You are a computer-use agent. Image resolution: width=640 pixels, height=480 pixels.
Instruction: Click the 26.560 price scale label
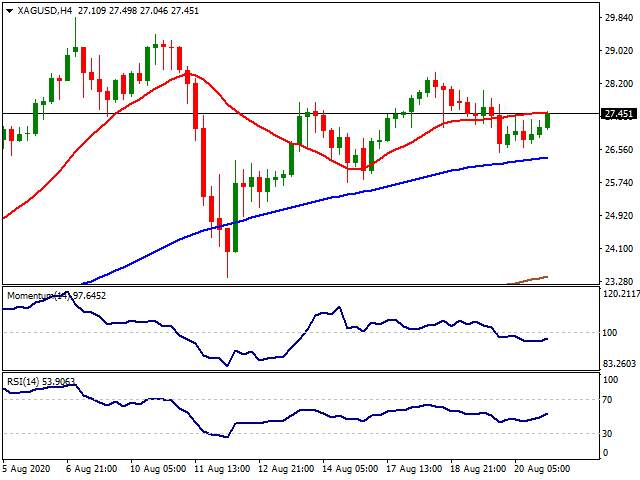[619, 150]
